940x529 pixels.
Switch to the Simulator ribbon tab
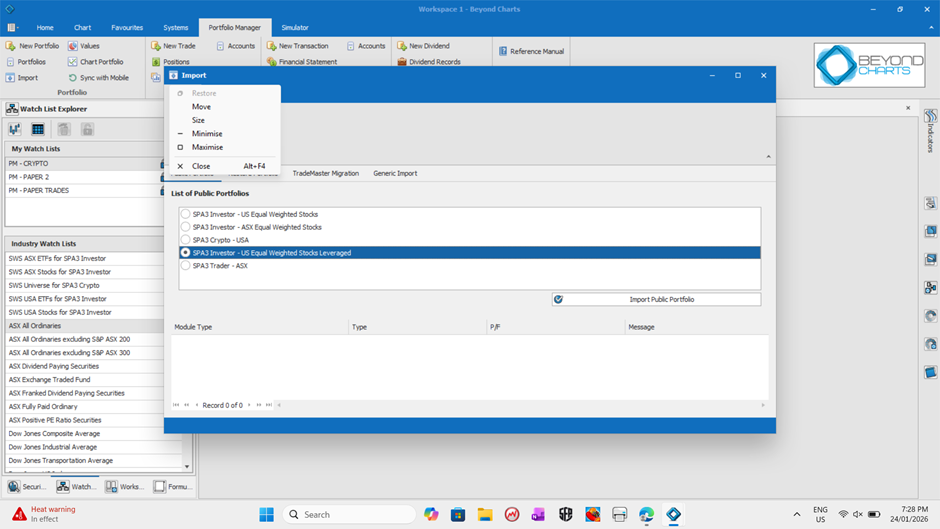tap(295, 28)
